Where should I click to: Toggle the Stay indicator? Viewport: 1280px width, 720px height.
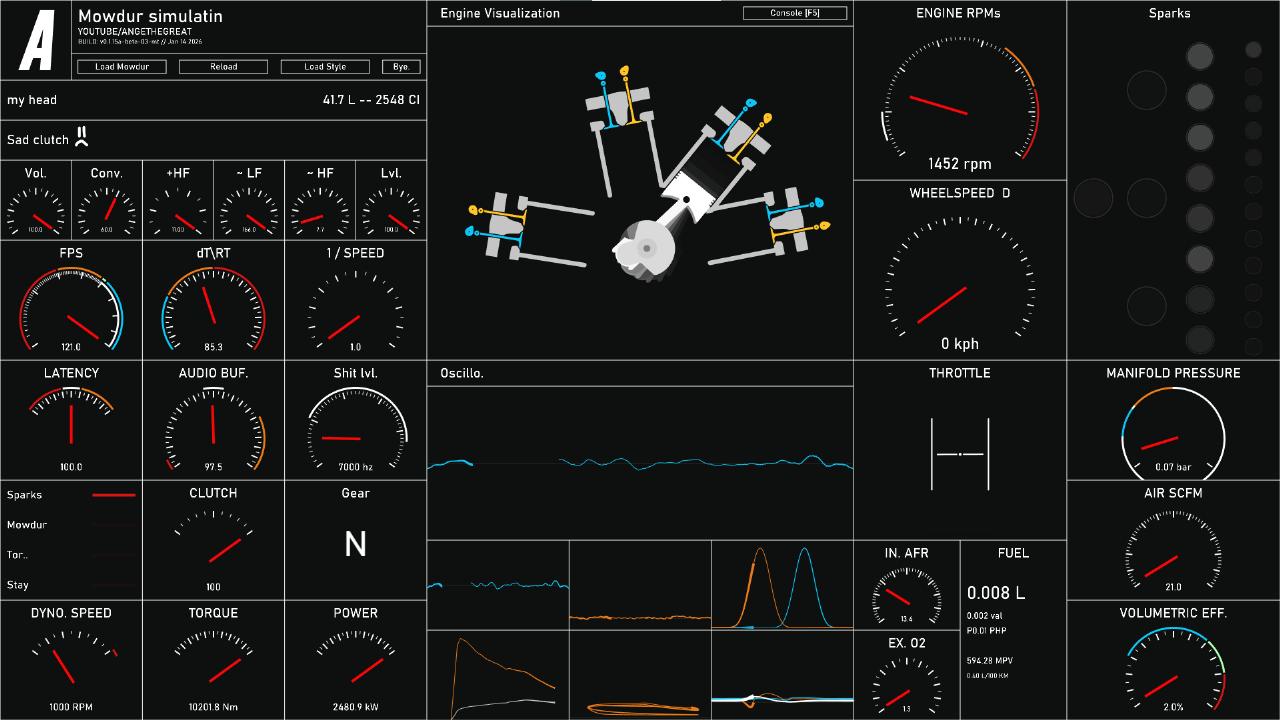[x=113, y=585]
